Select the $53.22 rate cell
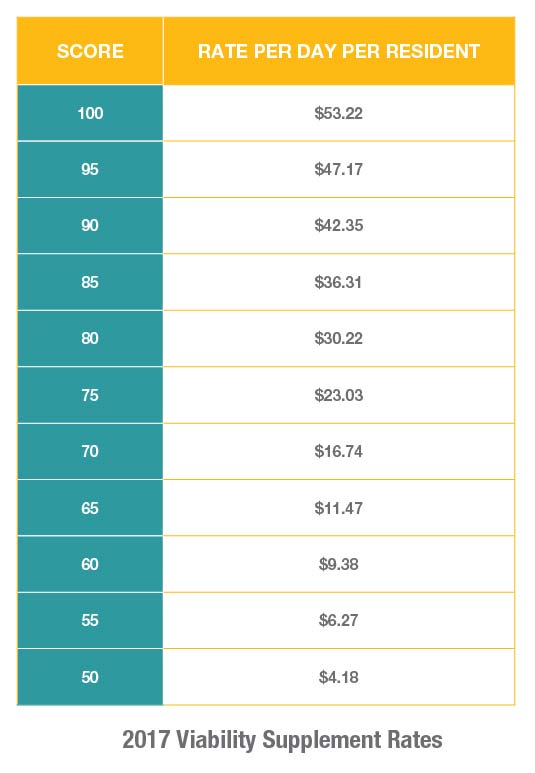This screenshot has height=773, width=535. 339,113
